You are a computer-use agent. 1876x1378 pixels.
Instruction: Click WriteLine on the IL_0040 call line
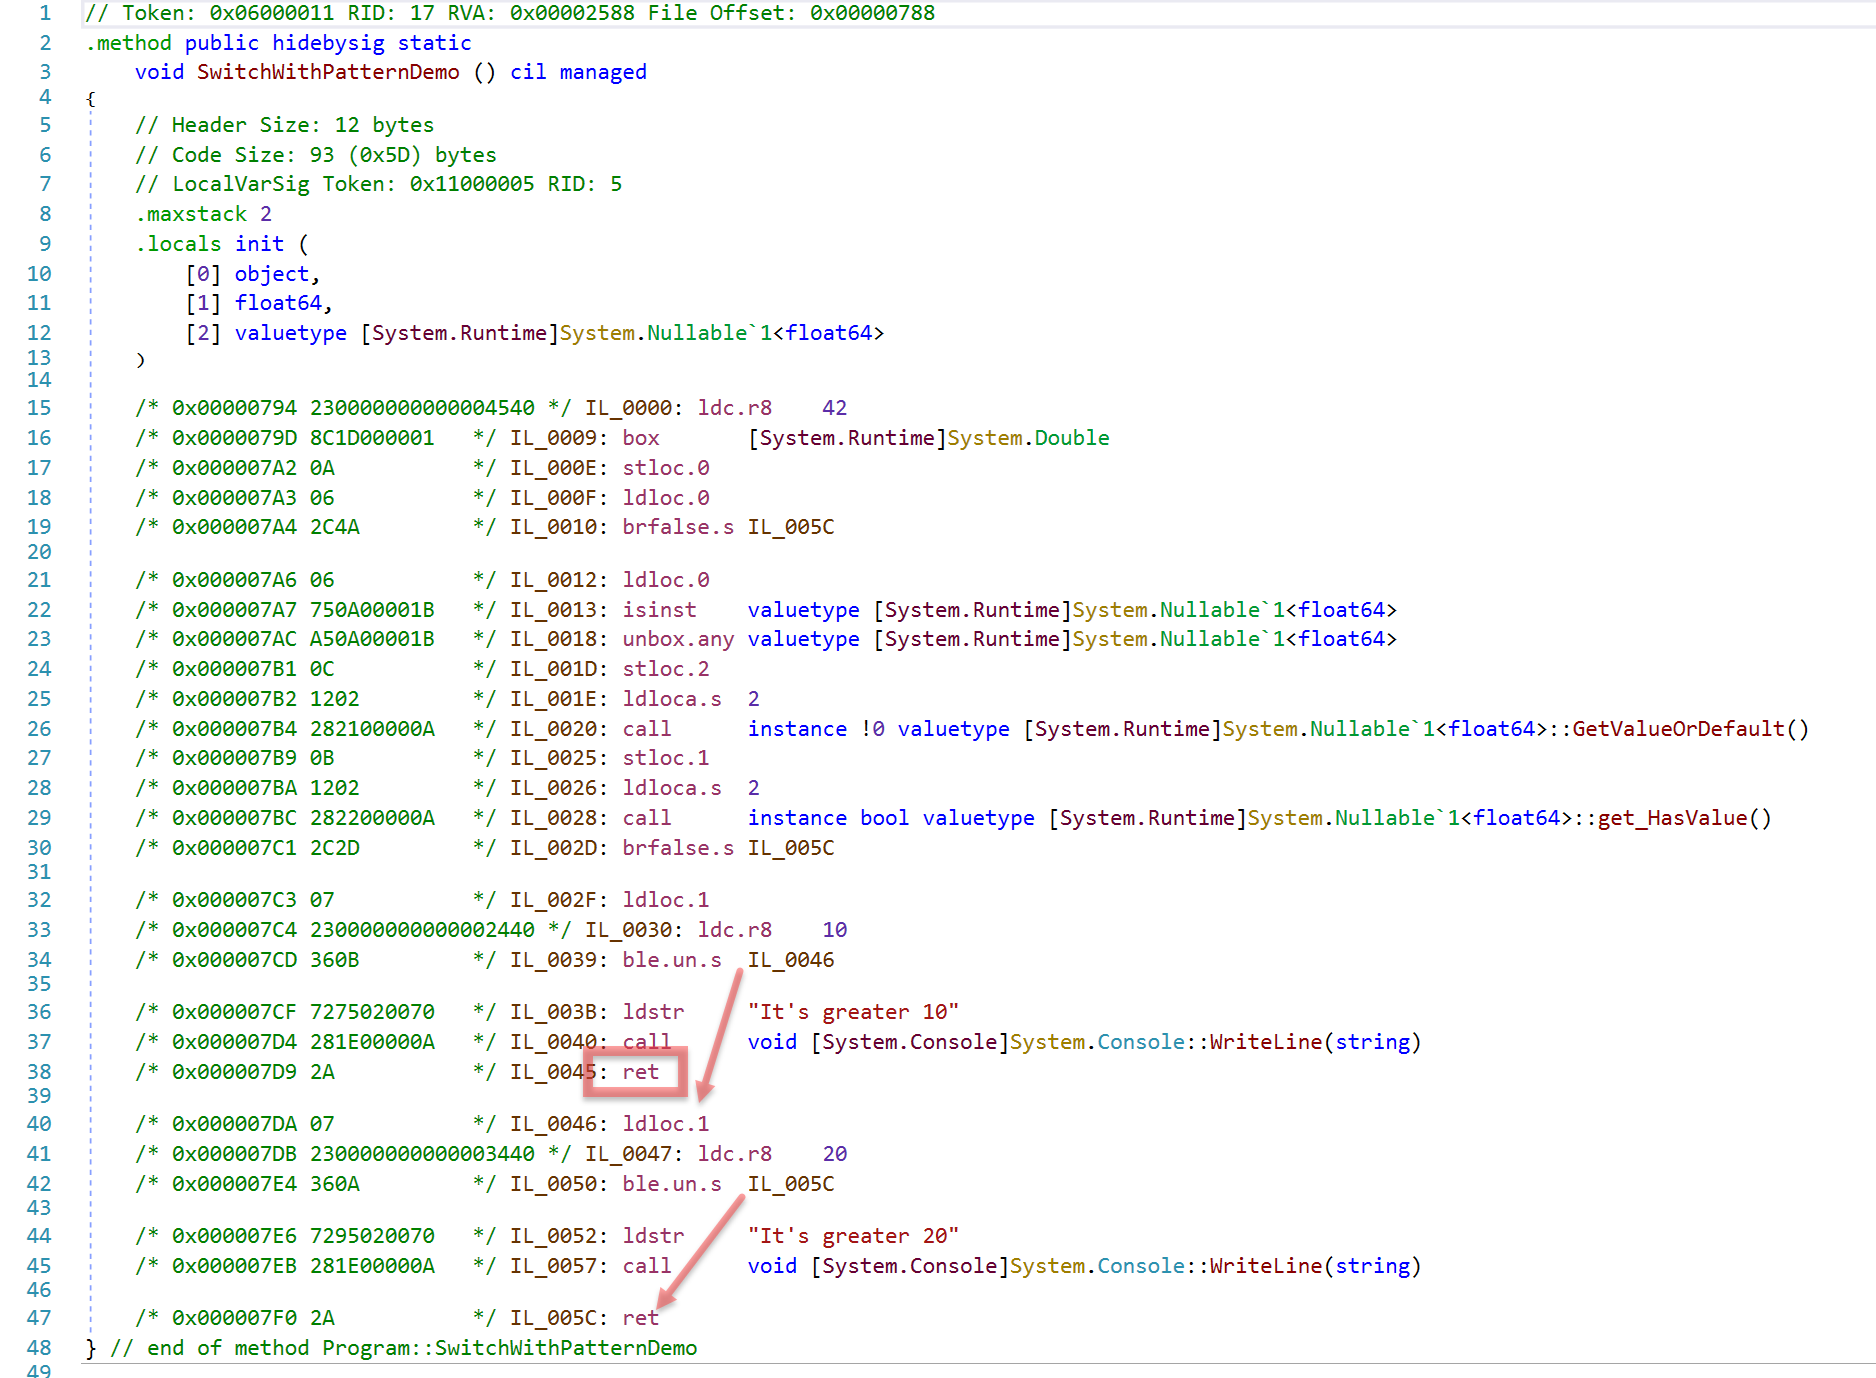click(1265, 1042)
